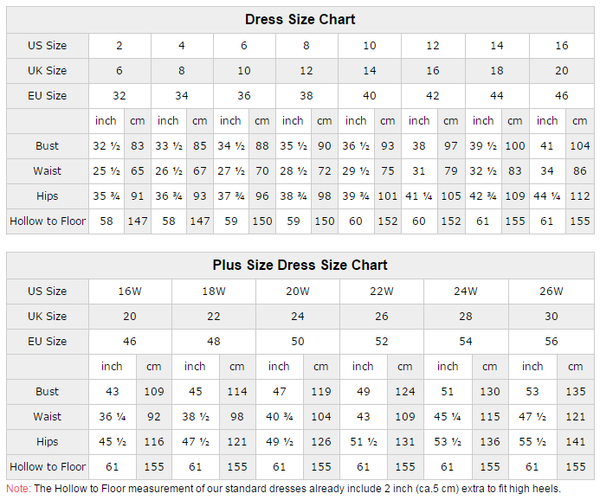
Task: Click Hollow to Floor label in top chart
Action: click(x=47, y=221)
